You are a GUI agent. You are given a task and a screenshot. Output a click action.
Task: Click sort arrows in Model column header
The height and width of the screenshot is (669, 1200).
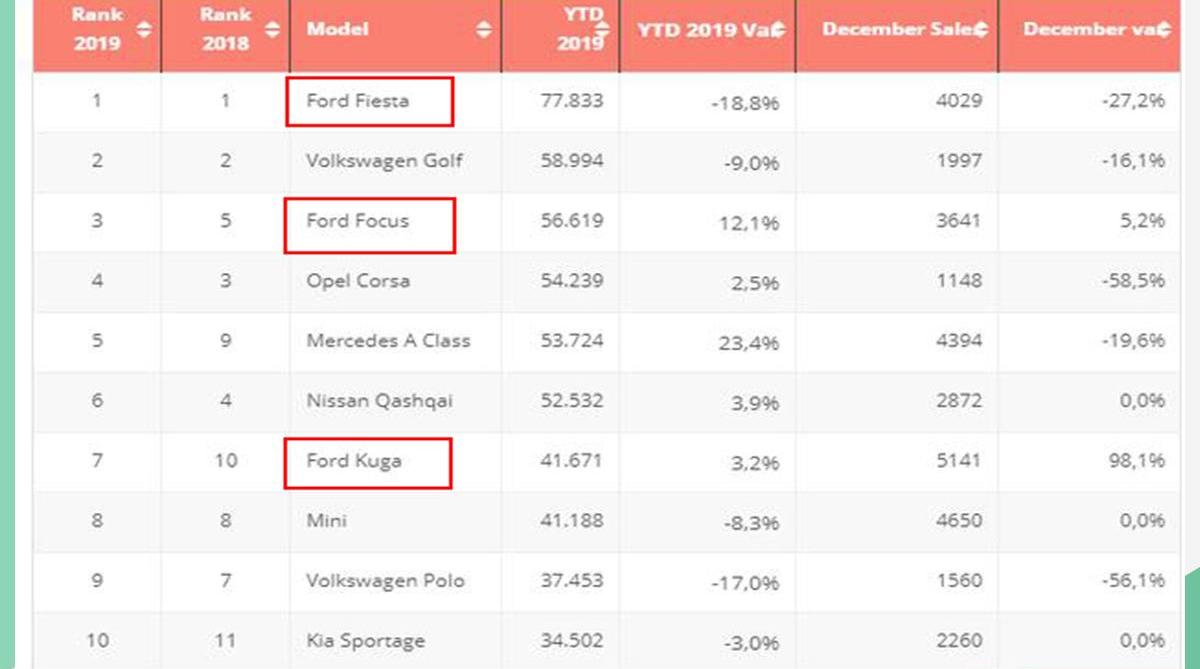click(484, 29)
